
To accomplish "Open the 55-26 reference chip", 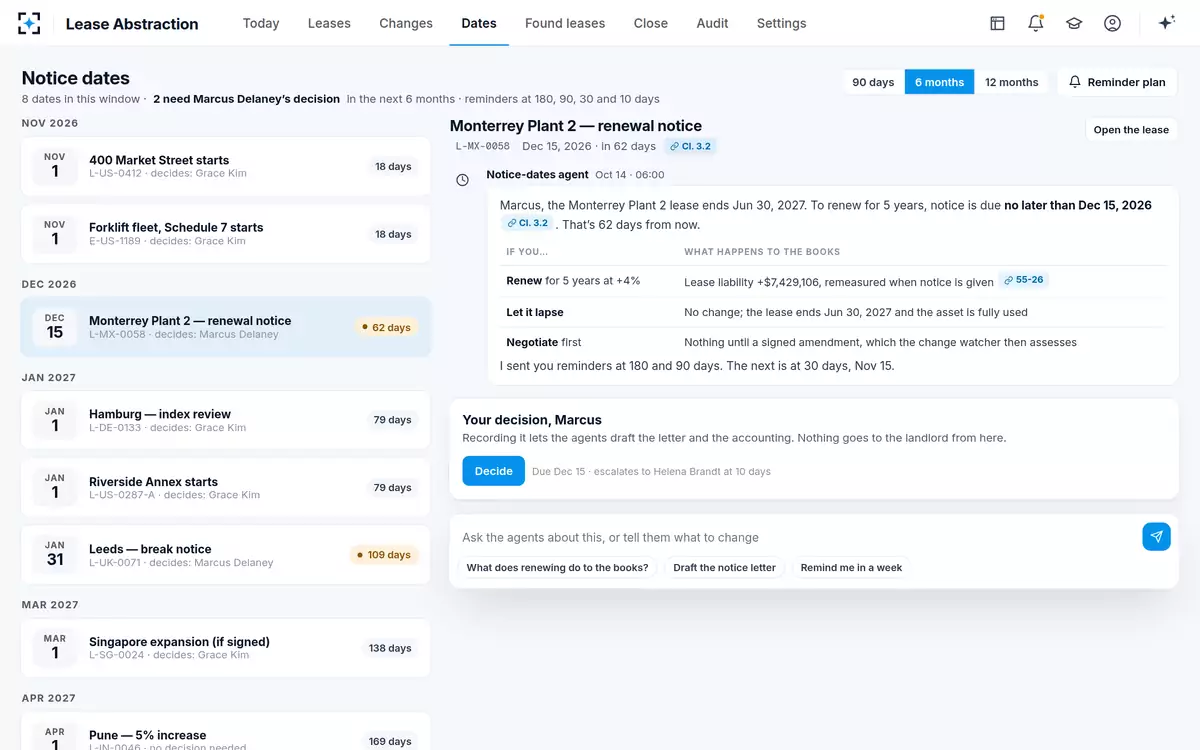I will [x=1023, y=280].
